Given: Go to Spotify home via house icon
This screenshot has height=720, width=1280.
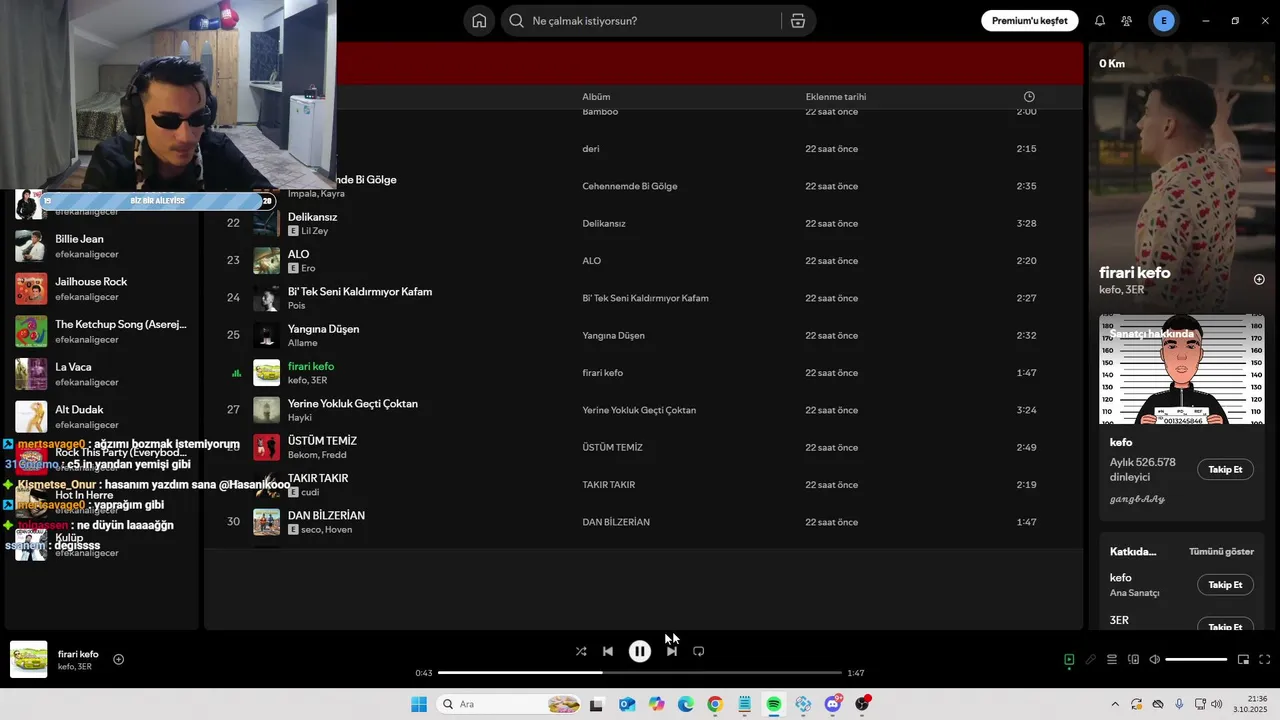Looking at the screenshot, I should coord(479,21).
